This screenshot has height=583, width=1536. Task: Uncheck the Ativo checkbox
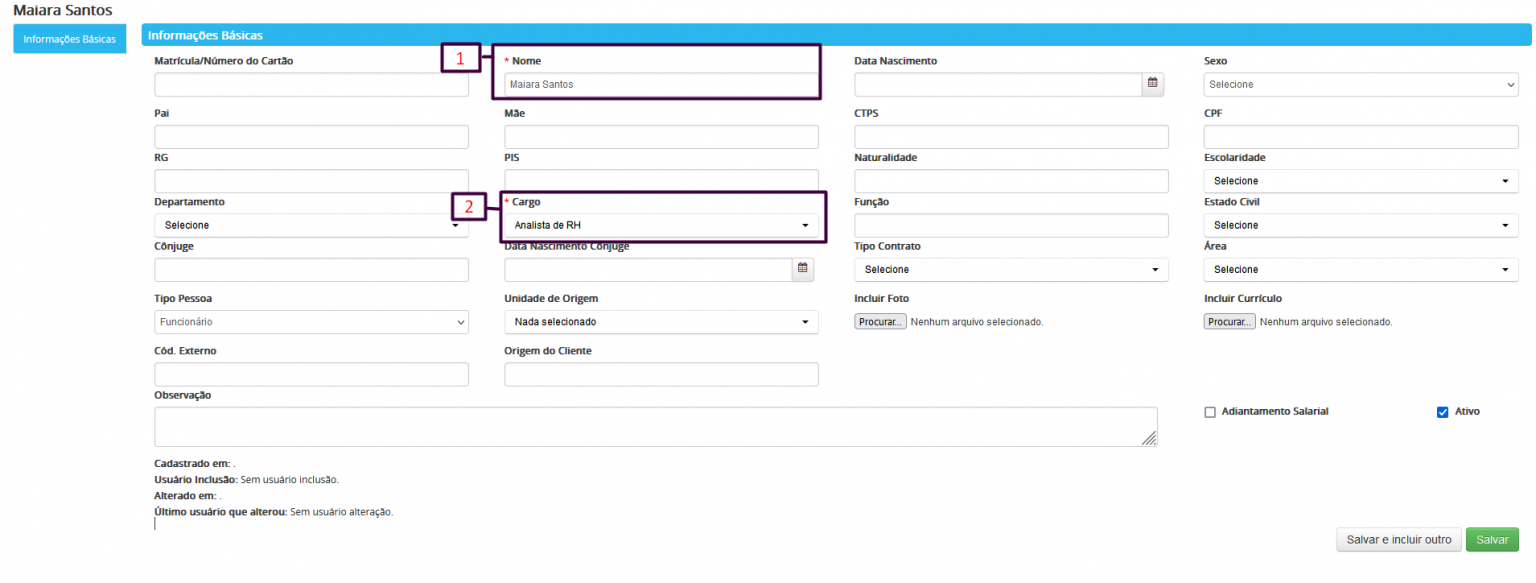[x=1442, y=412]
